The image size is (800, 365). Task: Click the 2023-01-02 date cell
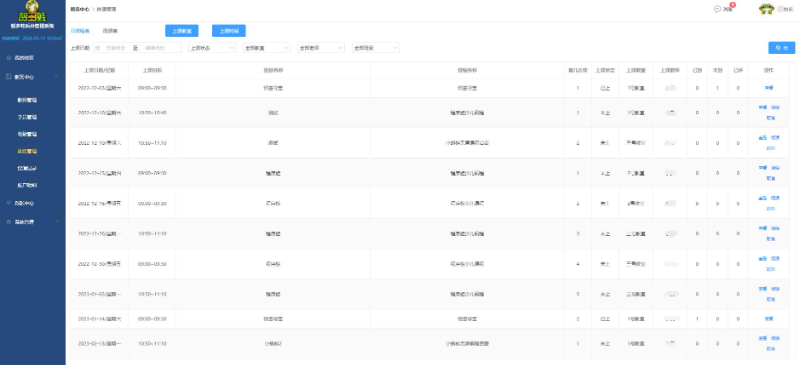click(99, 294)
